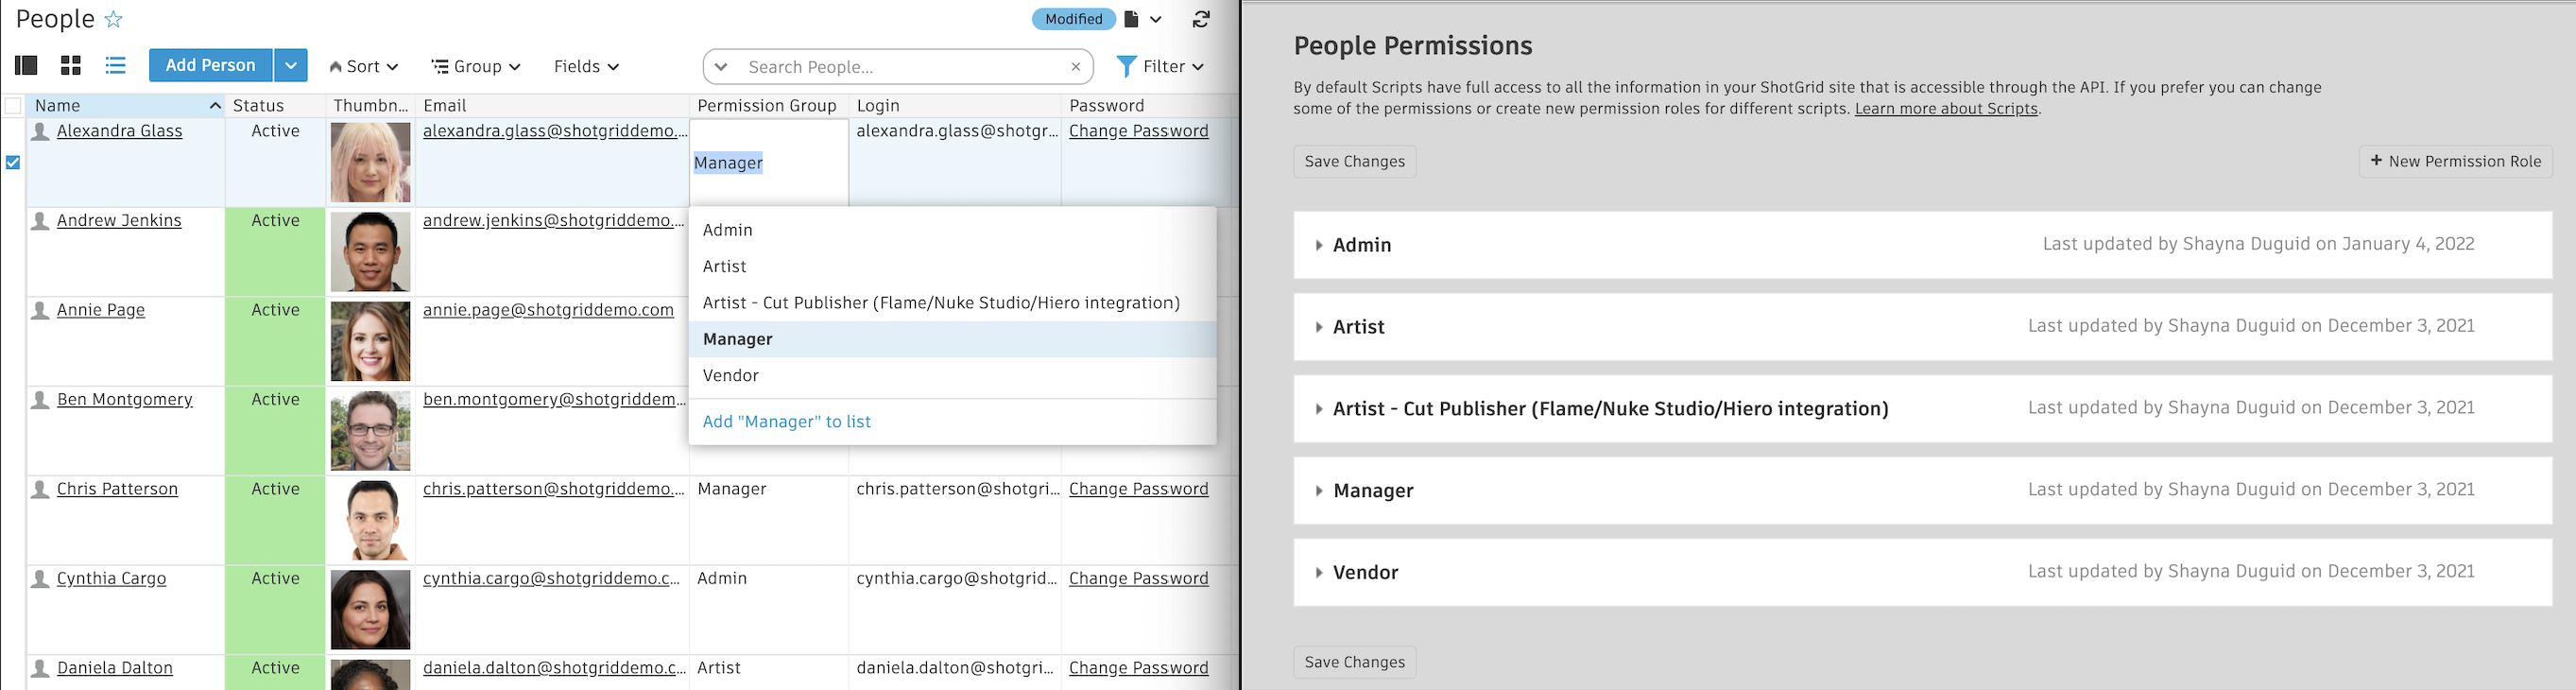Open Learn more about Scripts link
Screen dimensions: 2576x690
point(1946,108)
